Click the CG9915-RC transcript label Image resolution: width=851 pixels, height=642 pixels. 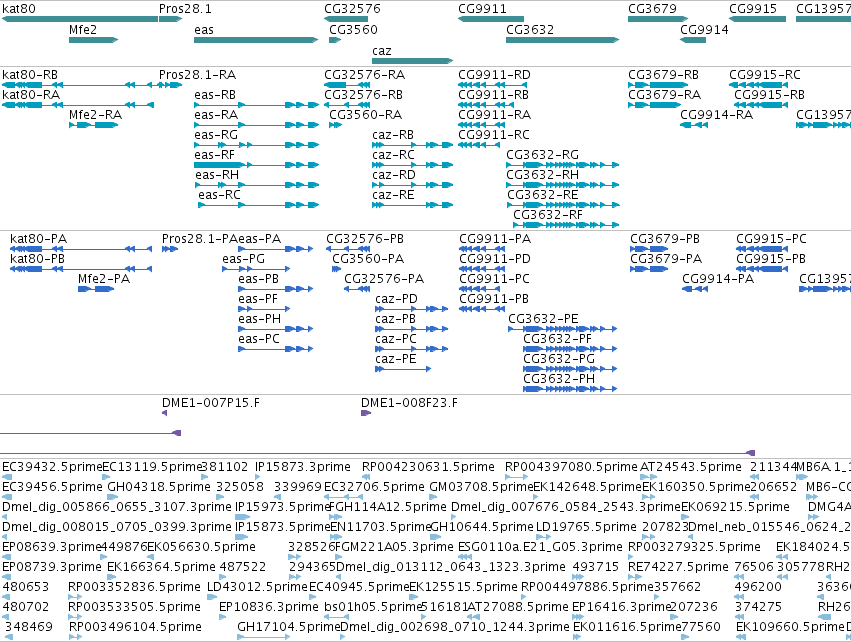tap(765, 75)
